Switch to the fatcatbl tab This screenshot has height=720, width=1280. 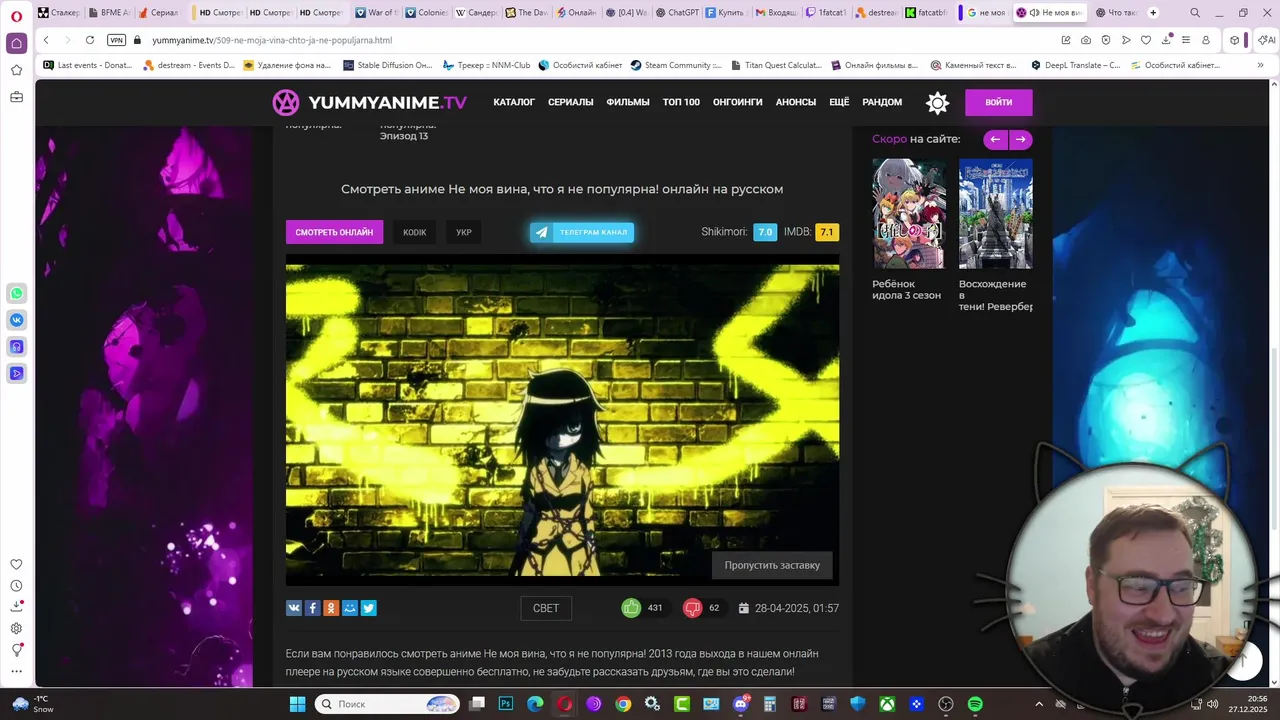[926, 13]
